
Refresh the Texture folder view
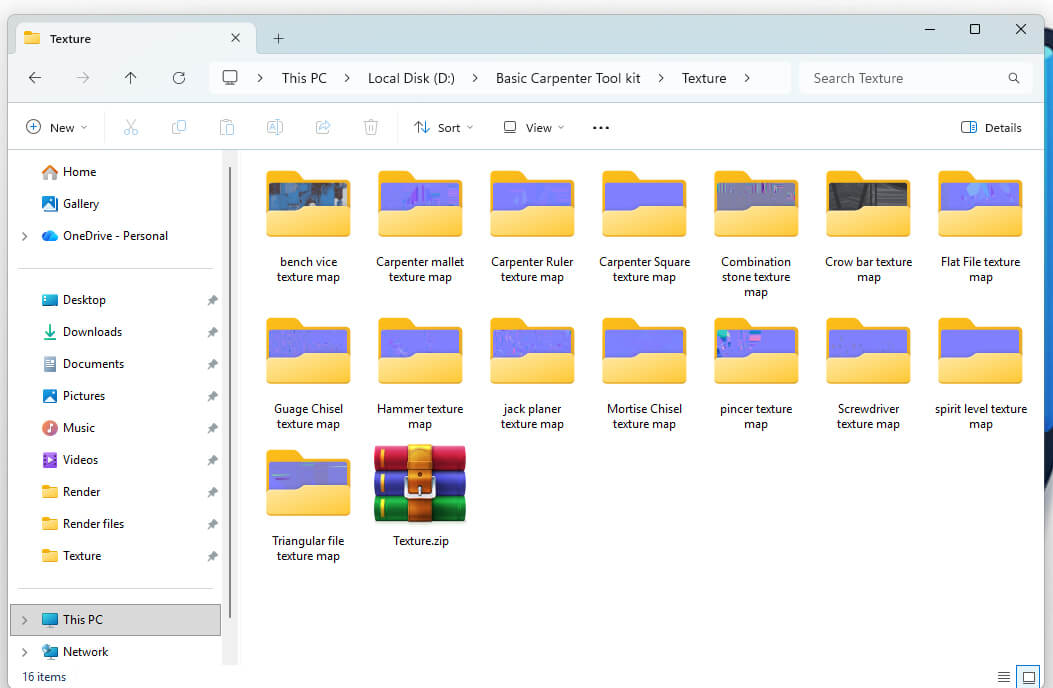pyautogui.click(x=179, y=78)
